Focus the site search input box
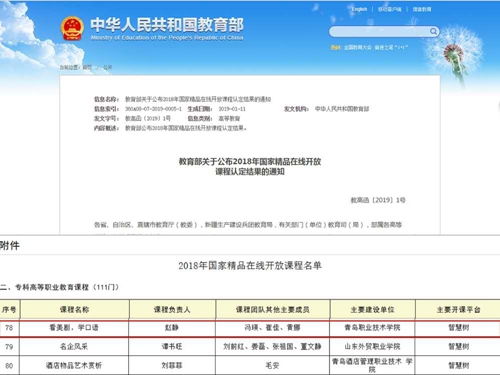The width and height of the screenshot is (500, 375). (380, 32)
